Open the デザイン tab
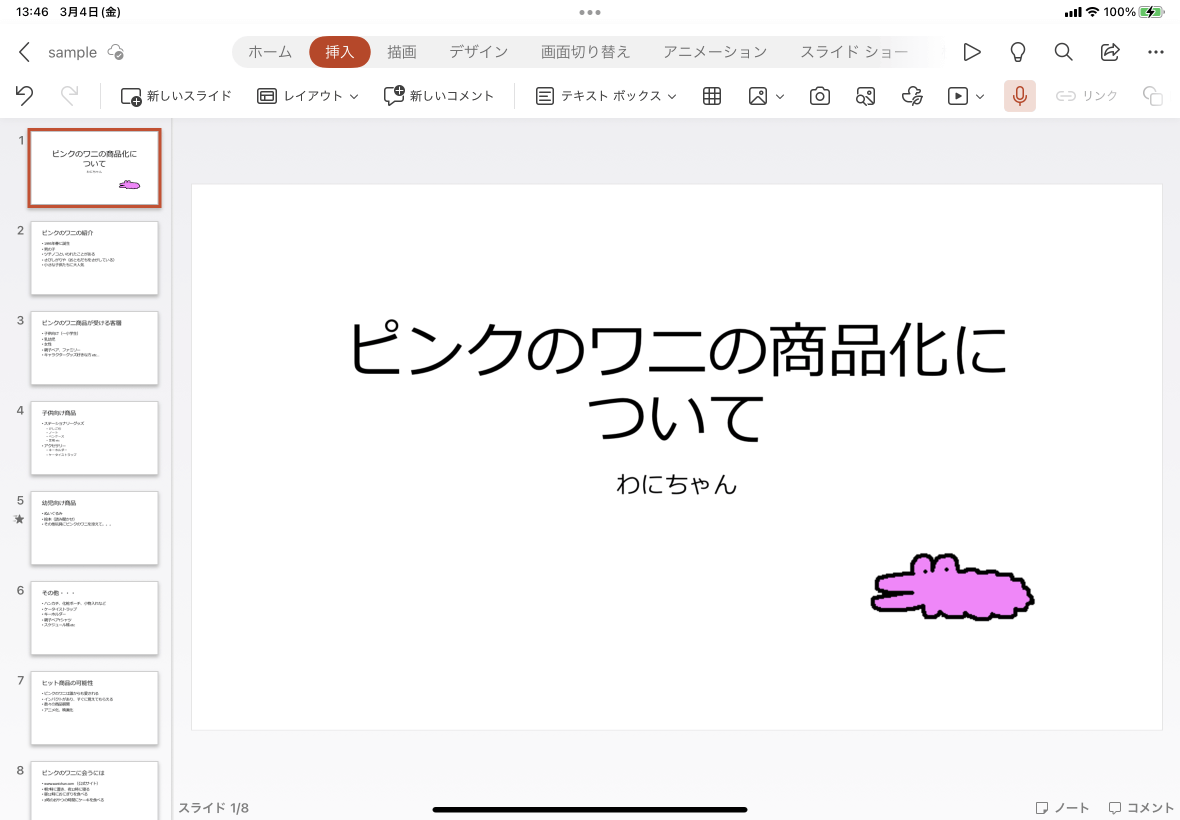 pos(479,52)
